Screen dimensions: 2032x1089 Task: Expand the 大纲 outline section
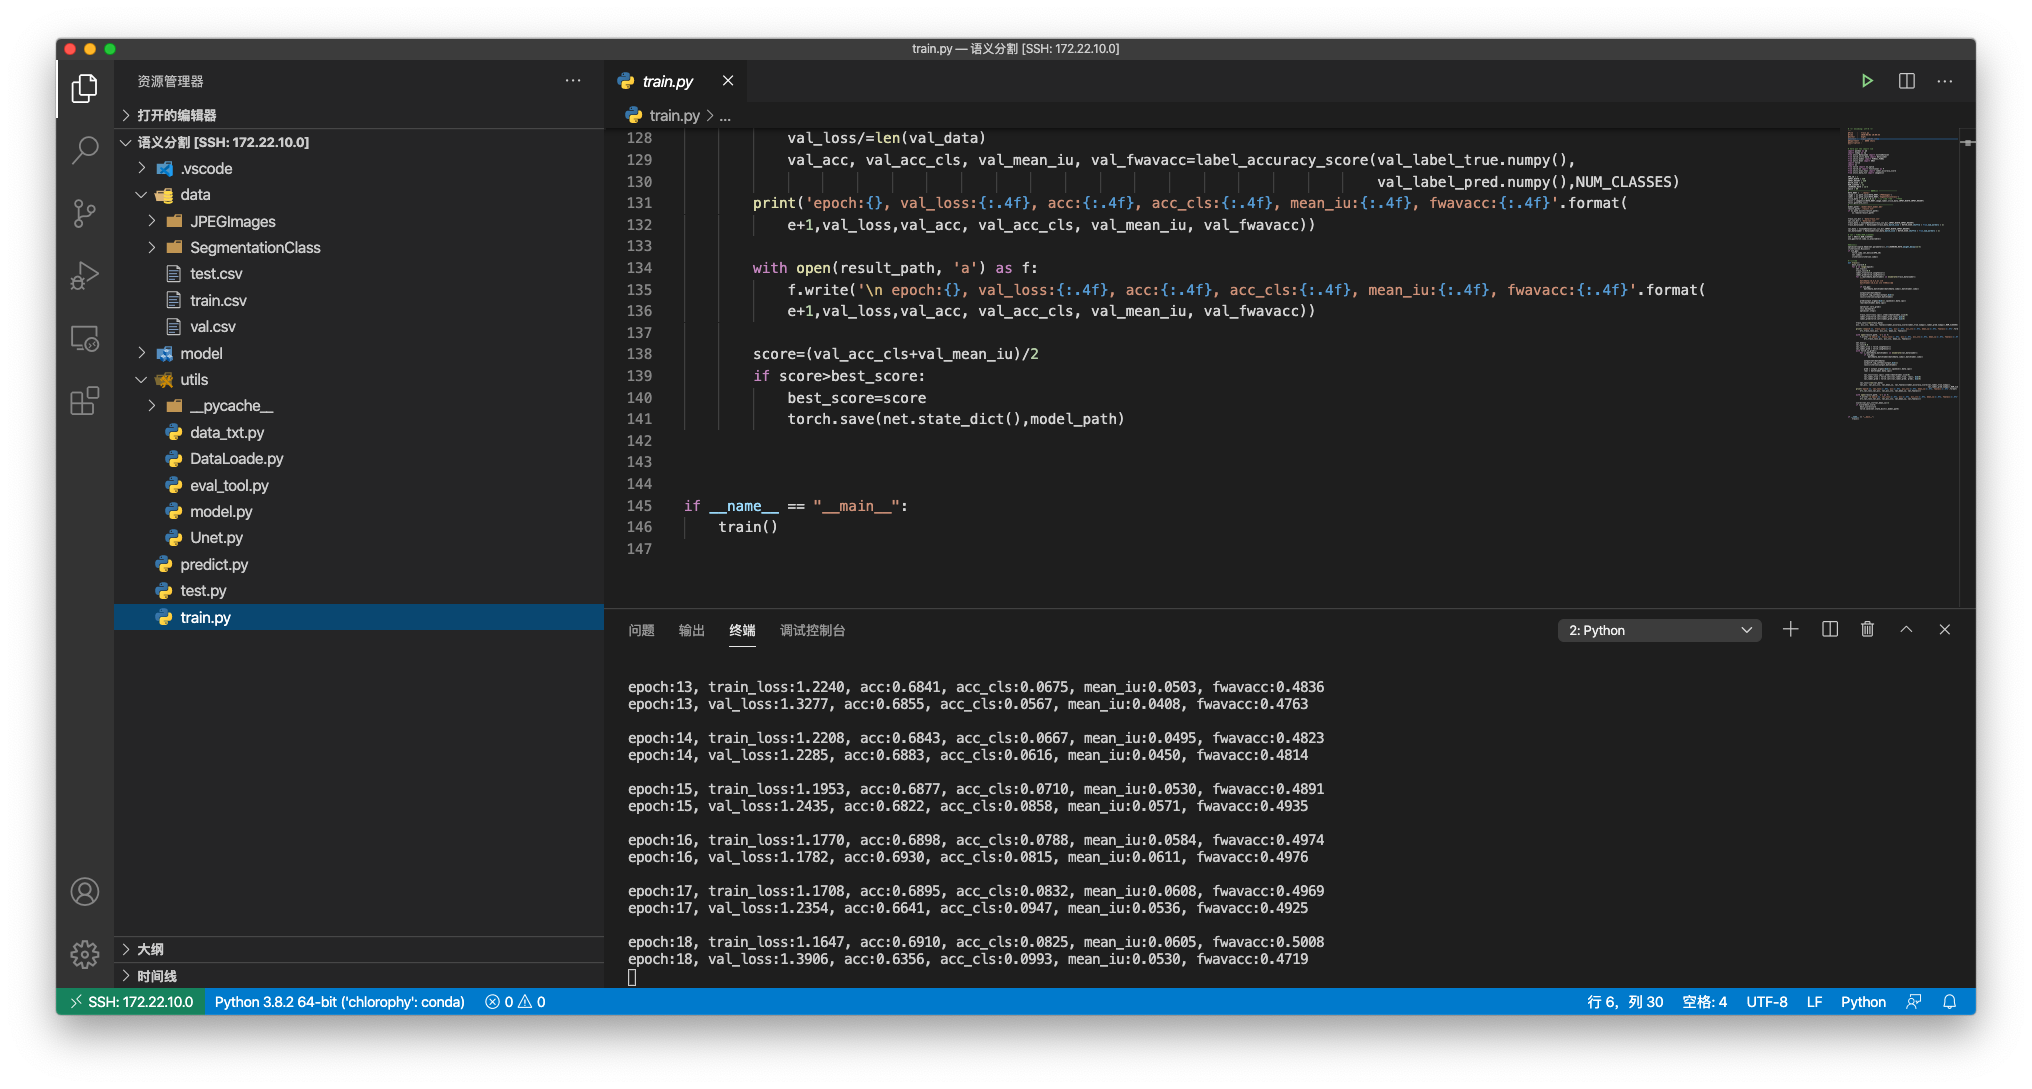click(x=150, y=949)
